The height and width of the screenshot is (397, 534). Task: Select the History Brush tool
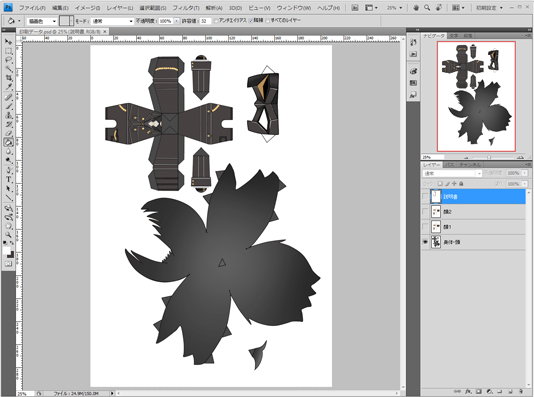[x=9, y=124]
